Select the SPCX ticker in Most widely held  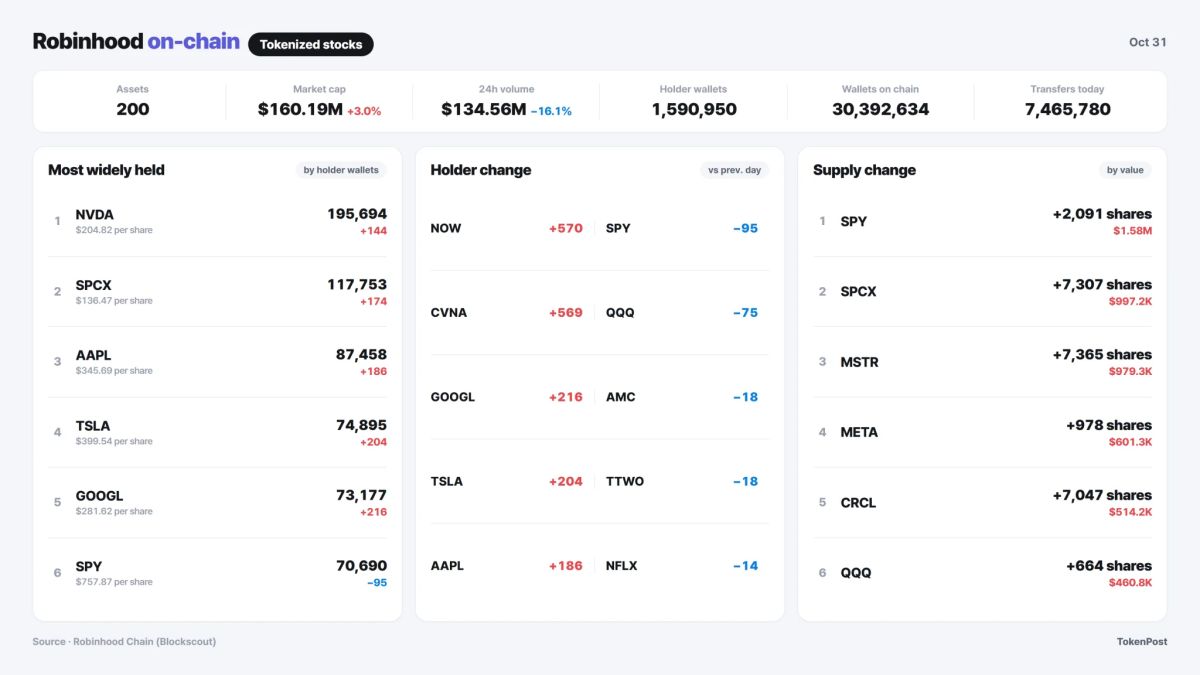click(93, 285)
